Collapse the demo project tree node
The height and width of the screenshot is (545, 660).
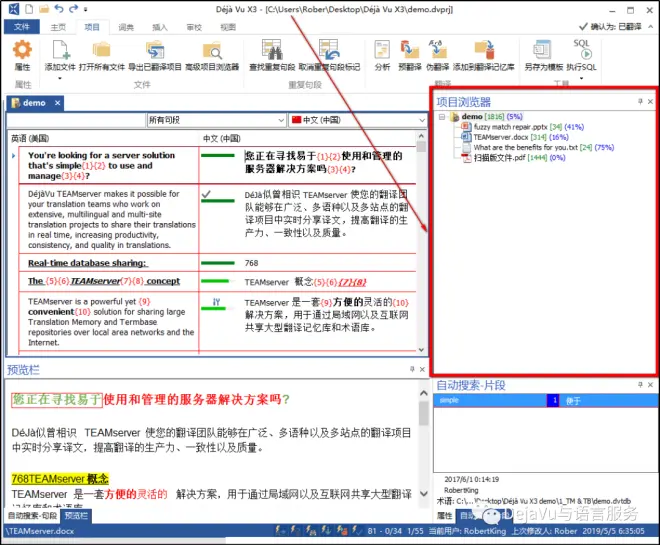442,117
